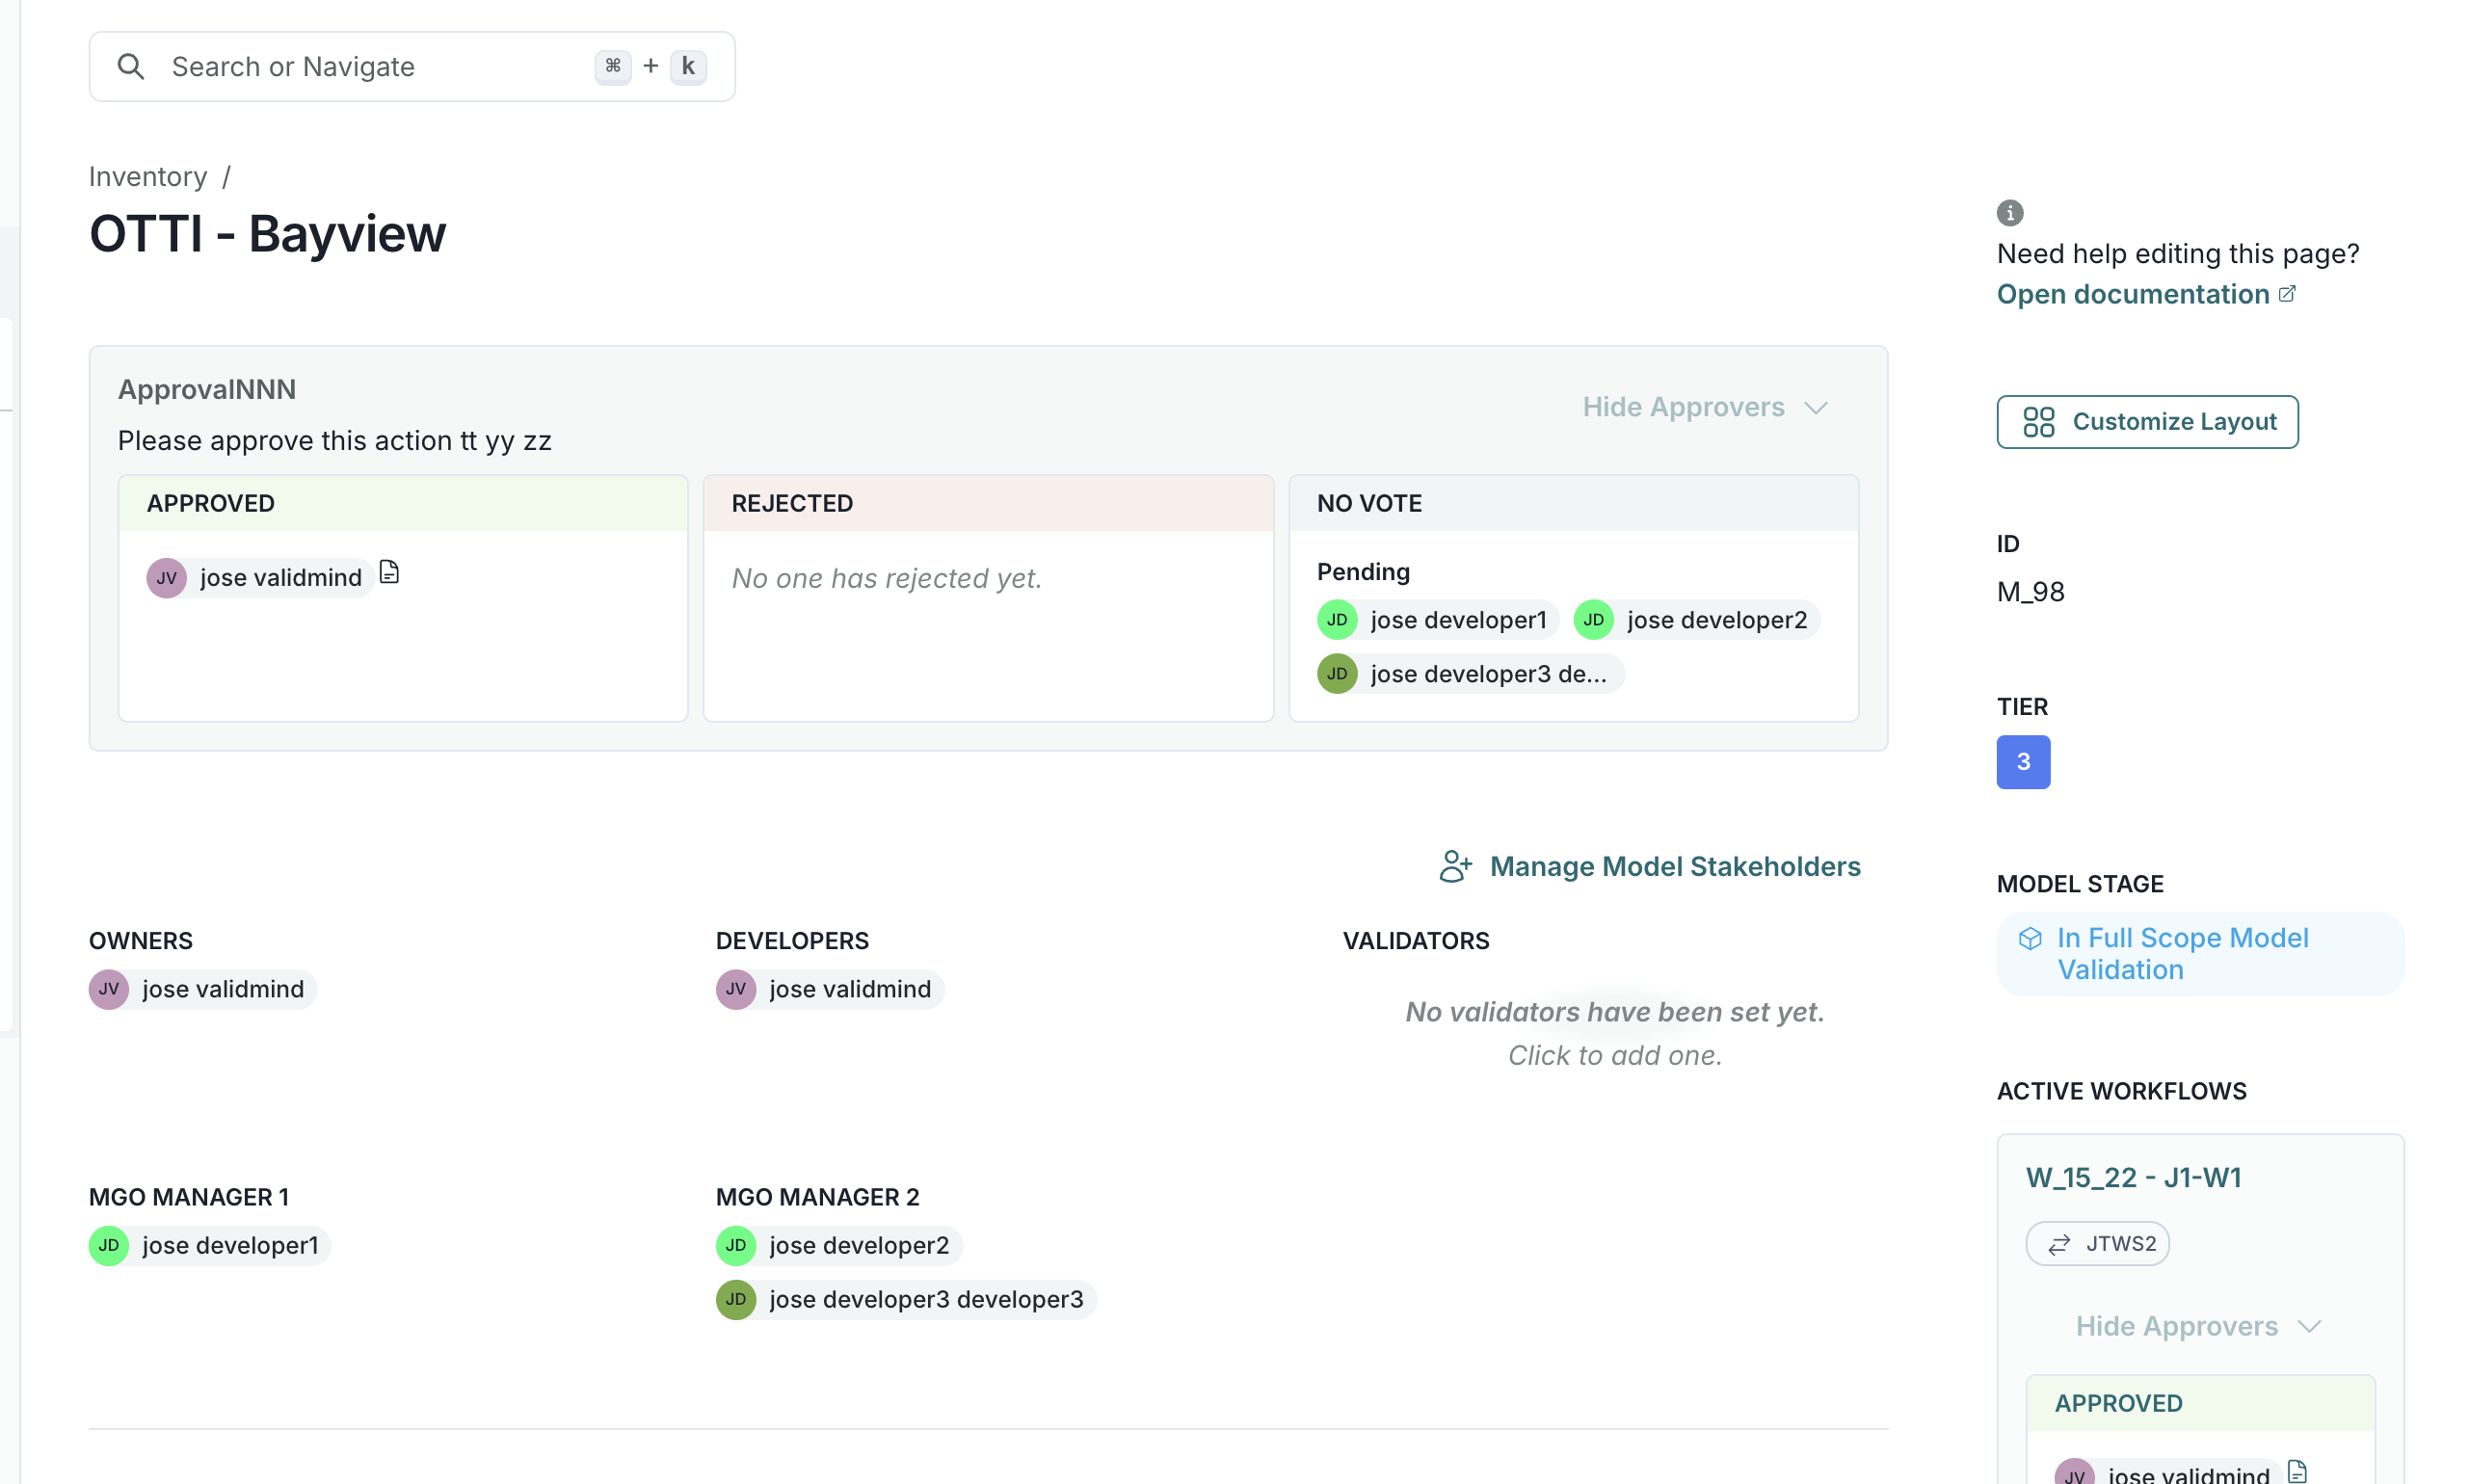This screenshot has height=1484, width=2469.
Task: Click to add a validator
Action: tap(1614, 1054)
